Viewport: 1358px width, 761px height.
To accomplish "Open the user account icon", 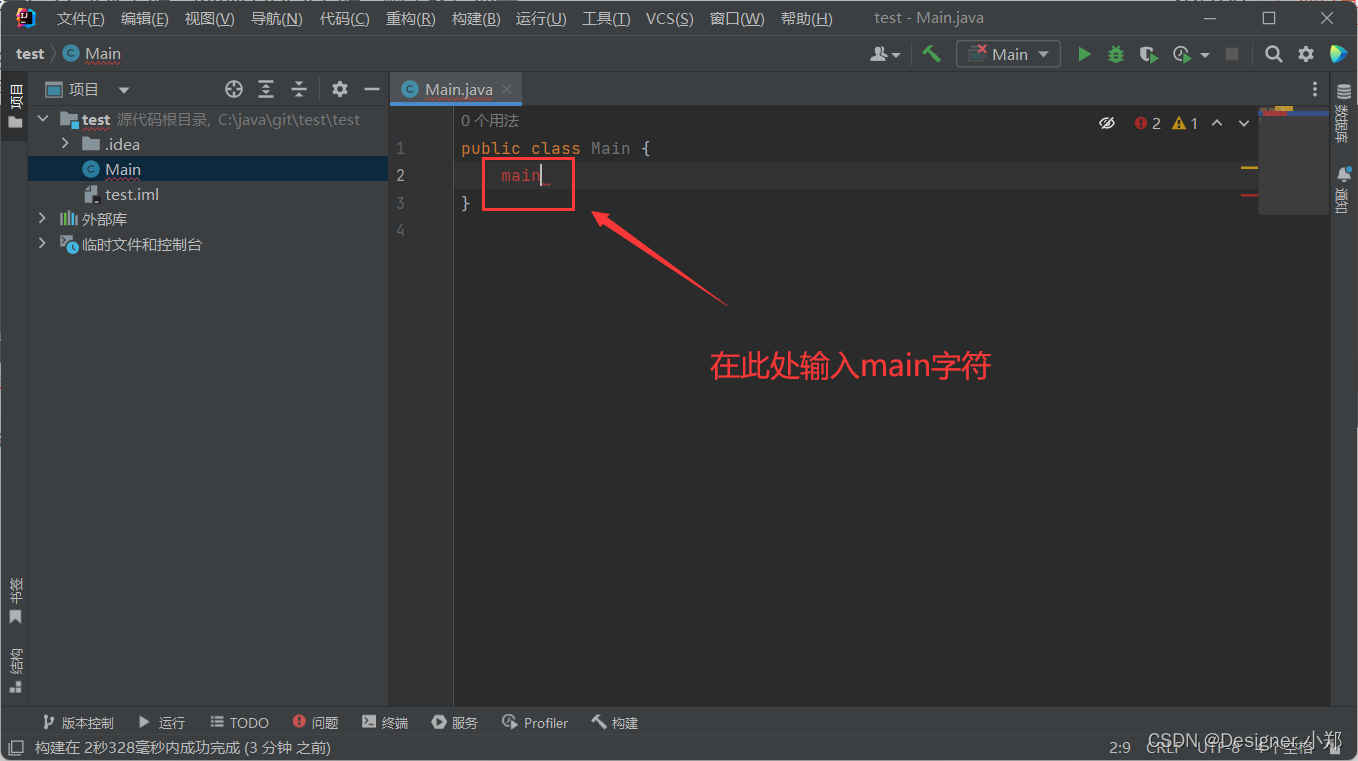I will click(879, 54).
